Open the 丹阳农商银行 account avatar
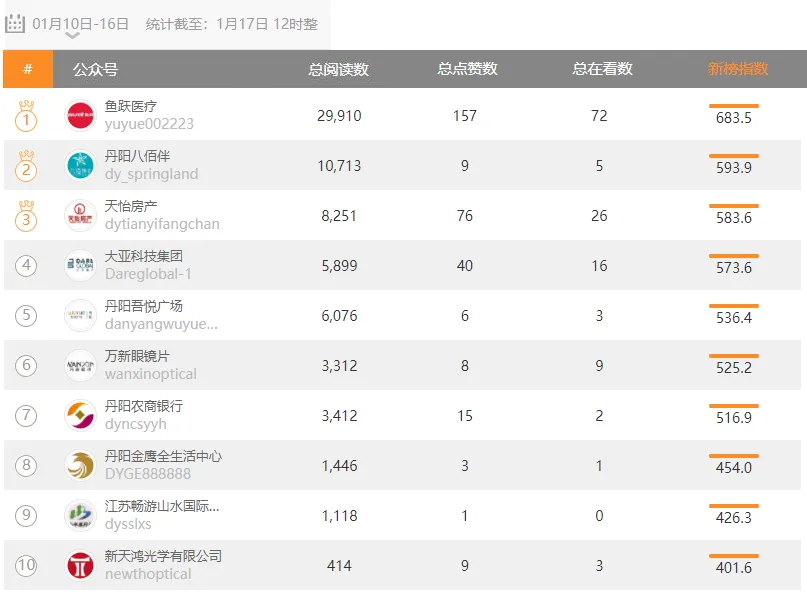The width and height of the screenshot is (807, 596). [x=80, y=415]
